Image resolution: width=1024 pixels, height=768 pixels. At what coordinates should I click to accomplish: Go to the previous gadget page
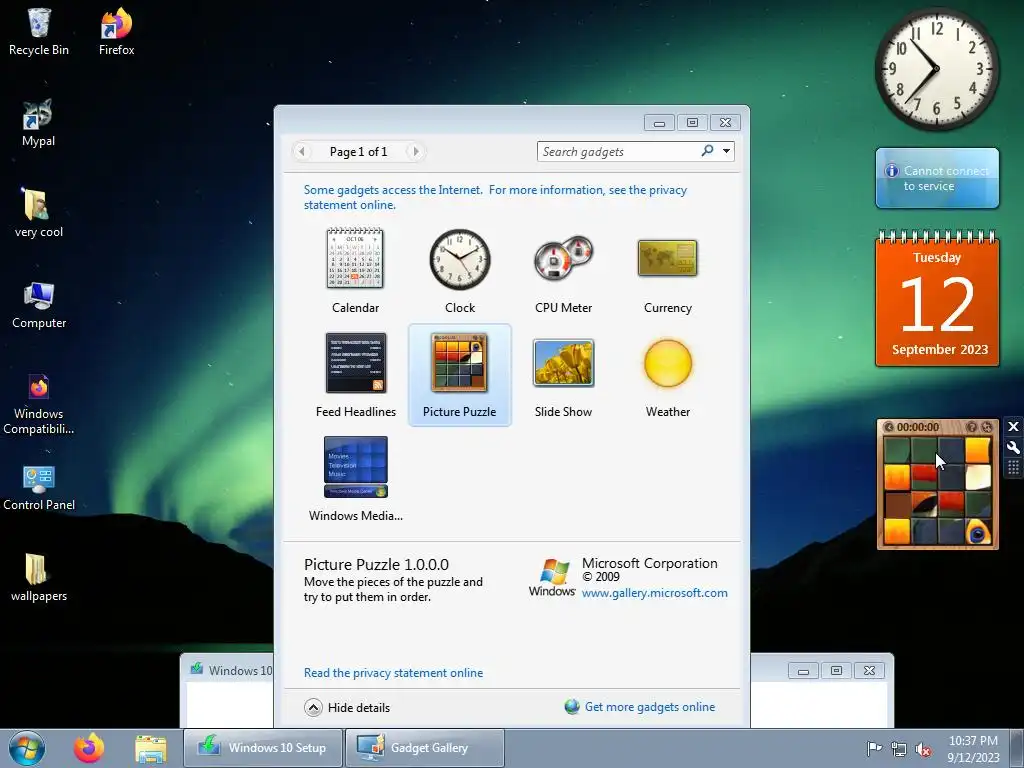[x=302, y=152]
